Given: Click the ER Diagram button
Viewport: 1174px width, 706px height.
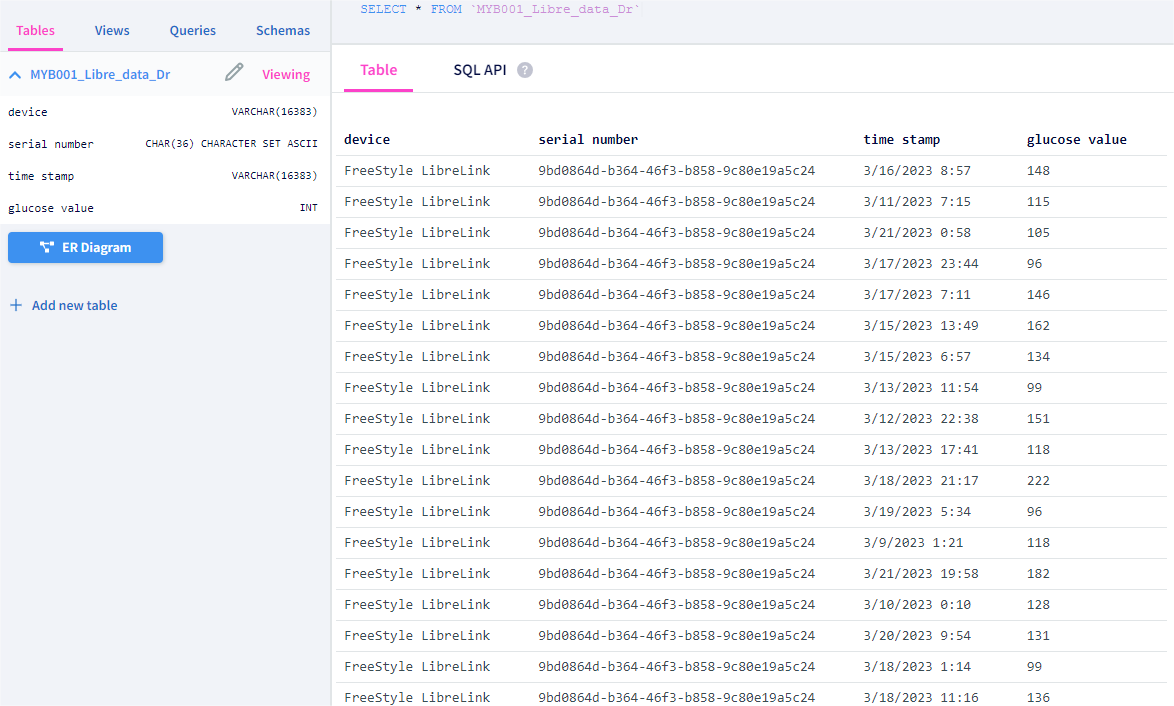Looking at the screenshot, I should tap(85, 248).
